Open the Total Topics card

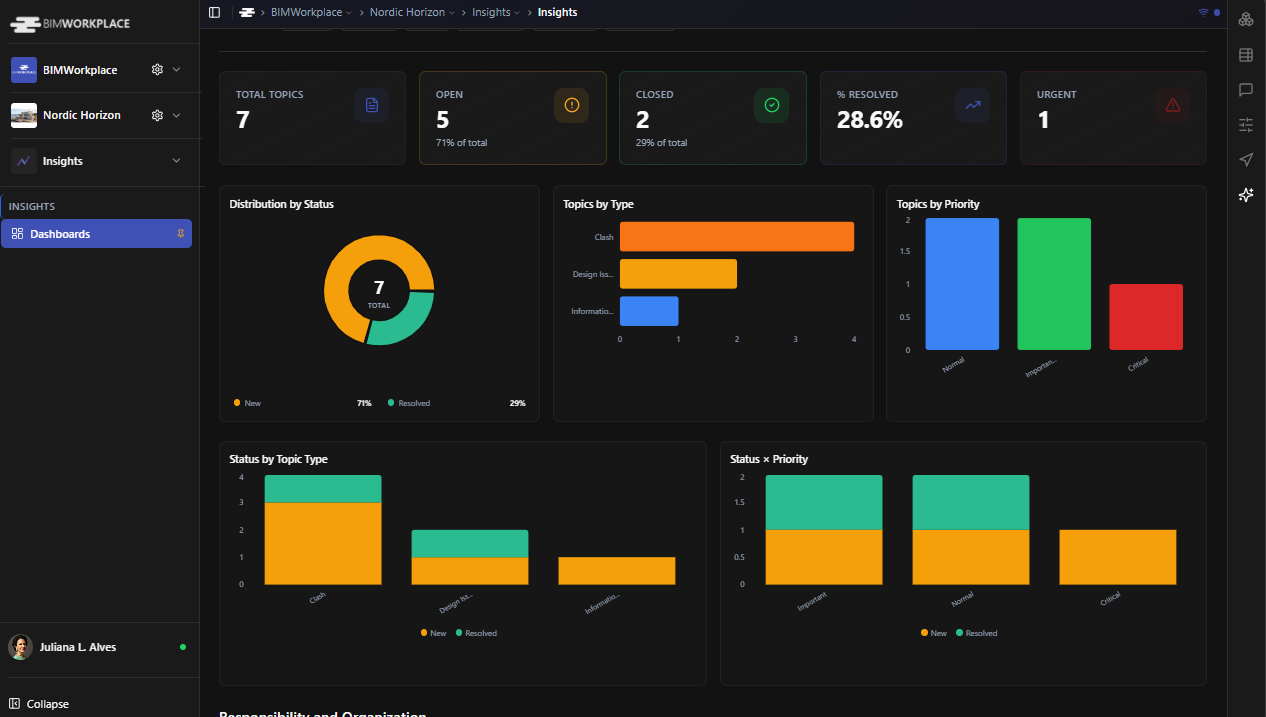(x=312, y=118)
